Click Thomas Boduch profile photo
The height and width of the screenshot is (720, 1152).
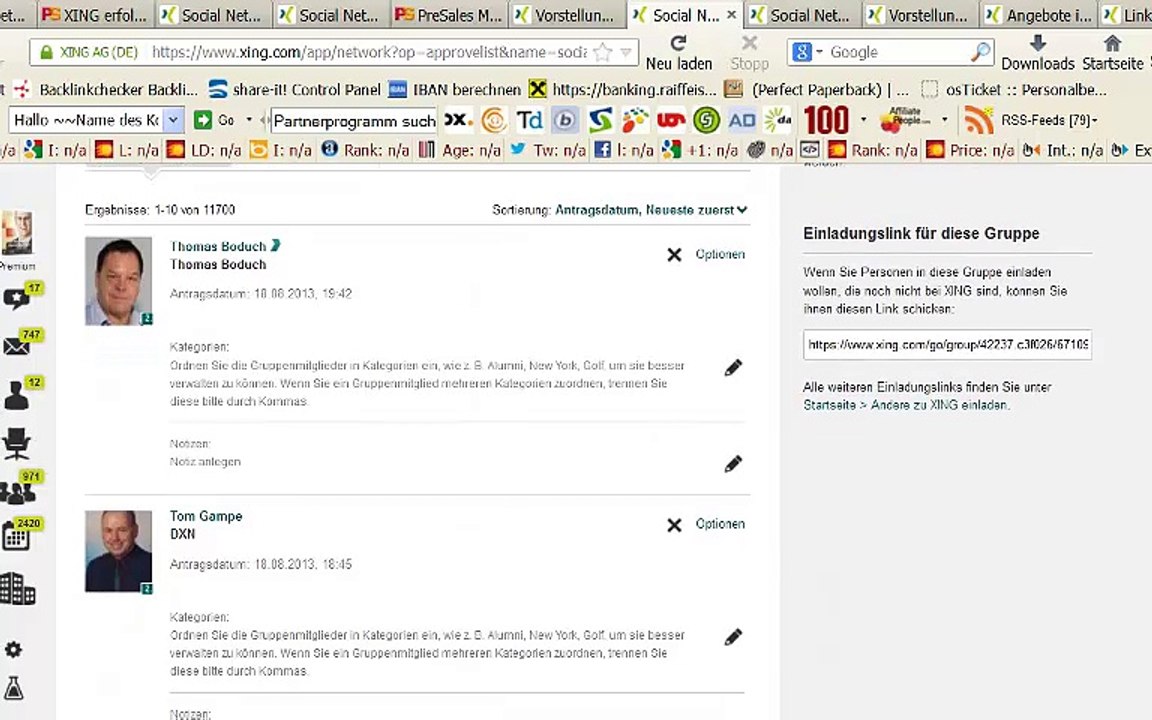click(118, 281)
